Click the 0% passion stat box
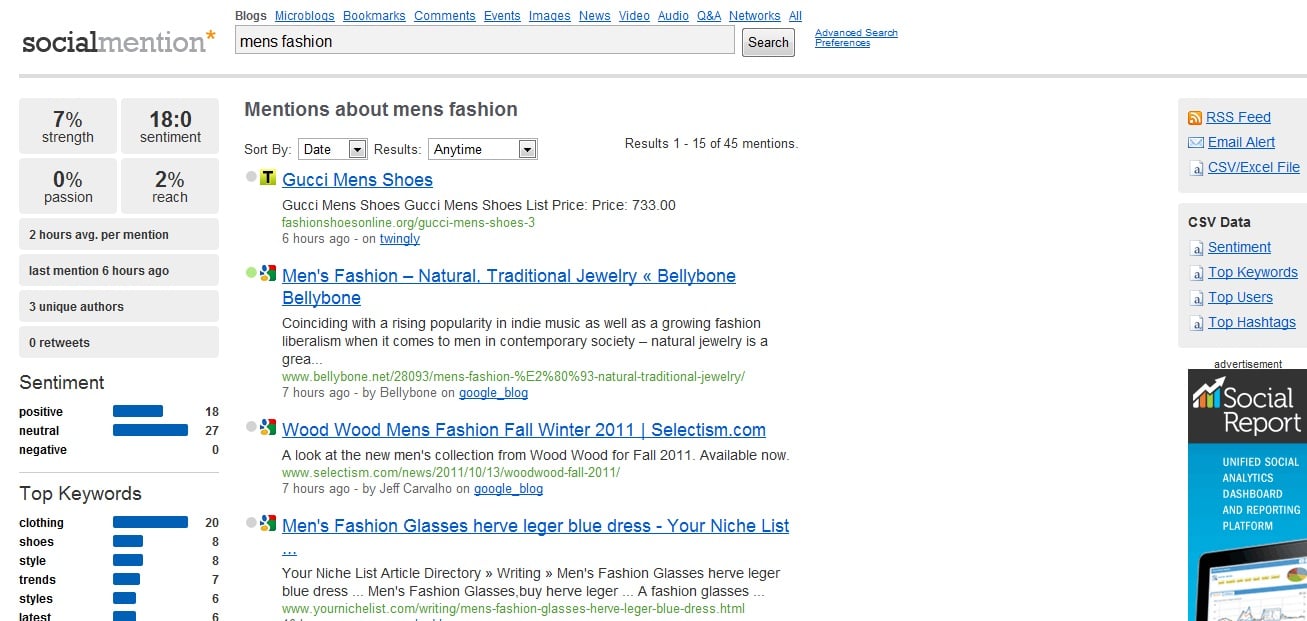1307x621 pixels. click(68, 186)
